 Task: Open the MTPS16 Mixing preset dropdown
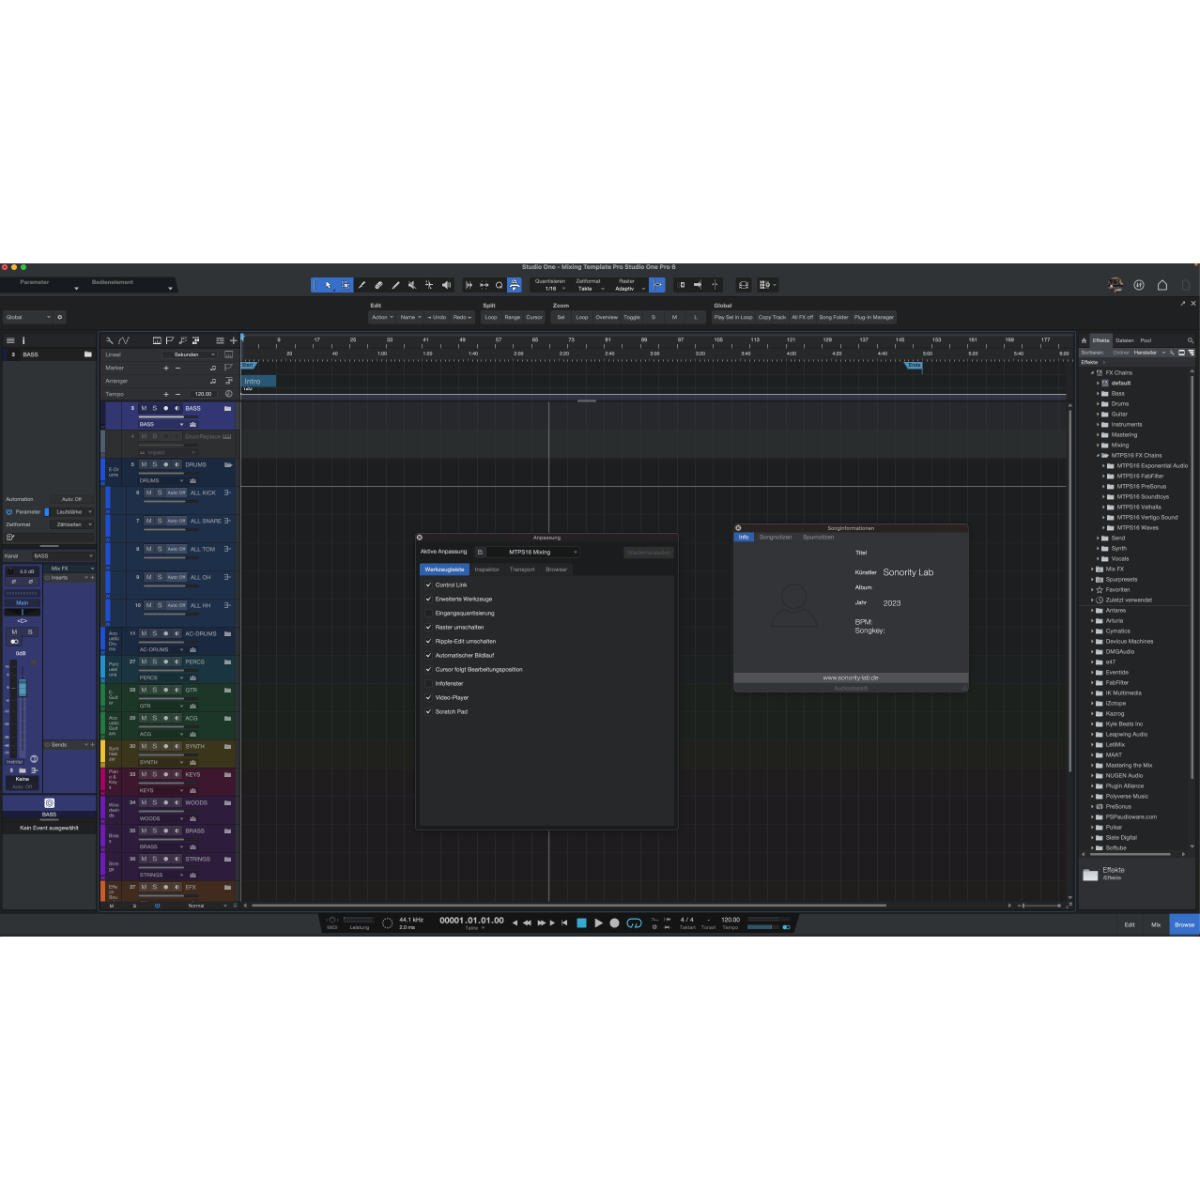coord(534,552)
